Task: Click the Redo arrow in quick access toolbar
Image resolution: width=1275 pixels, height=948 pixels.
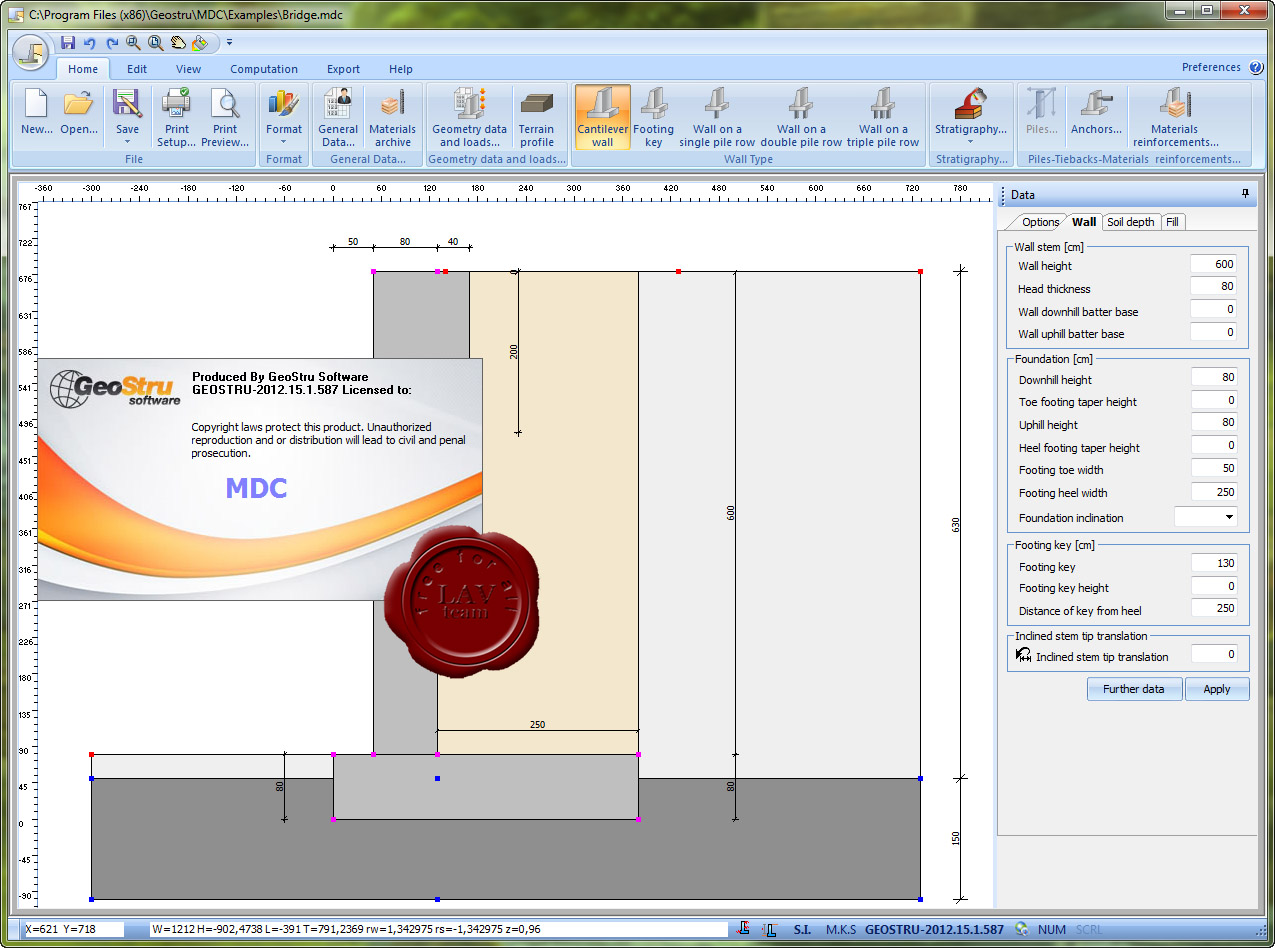Action: 112,43
